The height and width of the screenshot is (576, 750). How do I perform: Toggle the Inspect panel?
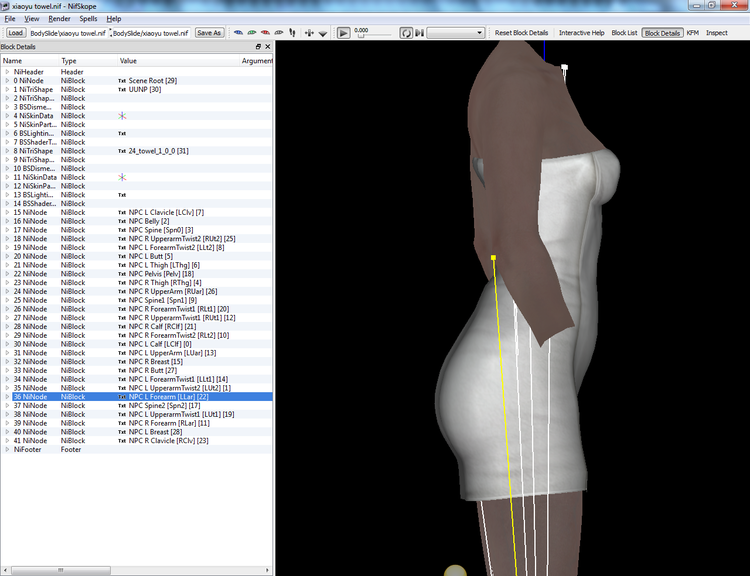[717, 33]
